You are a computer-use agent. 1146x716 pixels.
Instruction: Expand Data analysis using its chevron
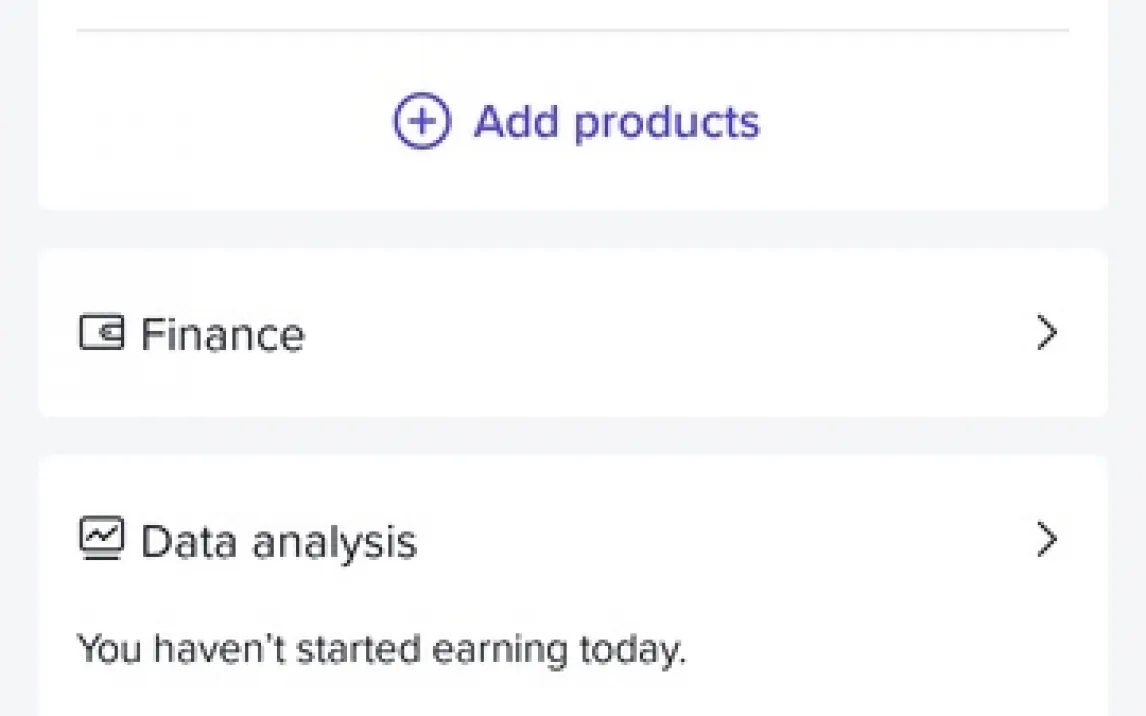[1047, 540]
